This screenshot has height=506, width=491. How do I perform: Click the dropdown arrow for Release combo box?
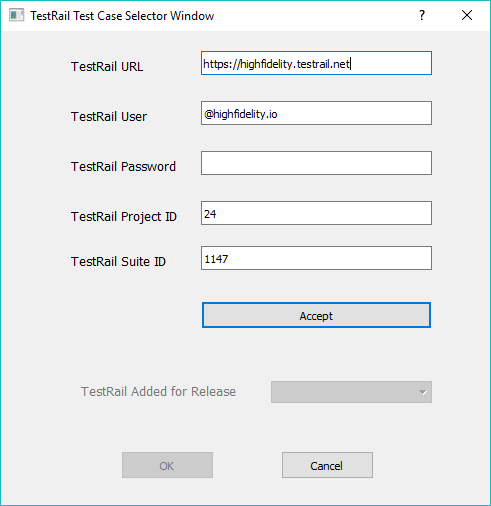pos(422,392)
